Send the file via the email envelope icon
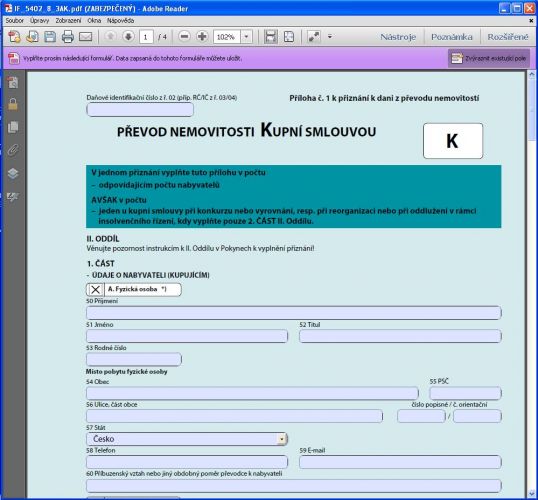Screen dimensions: 538x500 coord(85,36)
